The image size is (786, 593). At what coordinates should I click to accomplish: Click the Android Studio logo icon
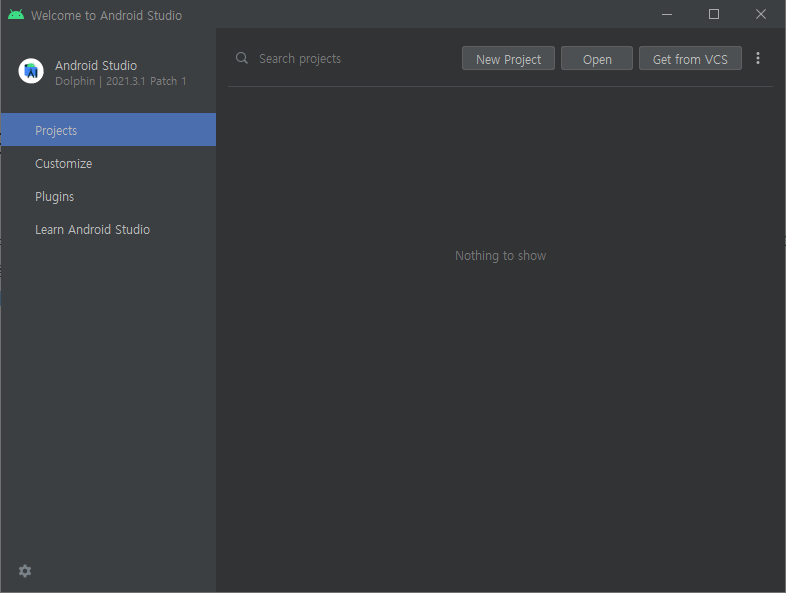pos(31,71)
